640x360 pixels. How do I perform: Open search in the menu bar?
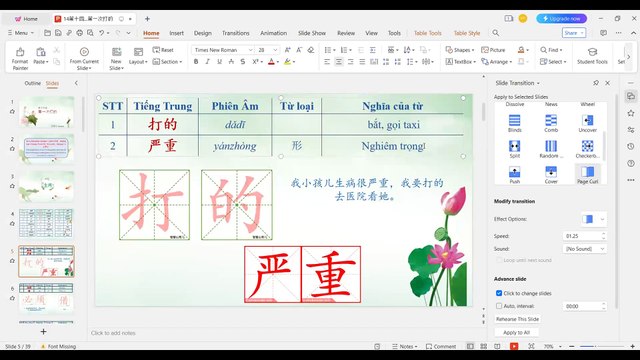click(x=496, y=33)
